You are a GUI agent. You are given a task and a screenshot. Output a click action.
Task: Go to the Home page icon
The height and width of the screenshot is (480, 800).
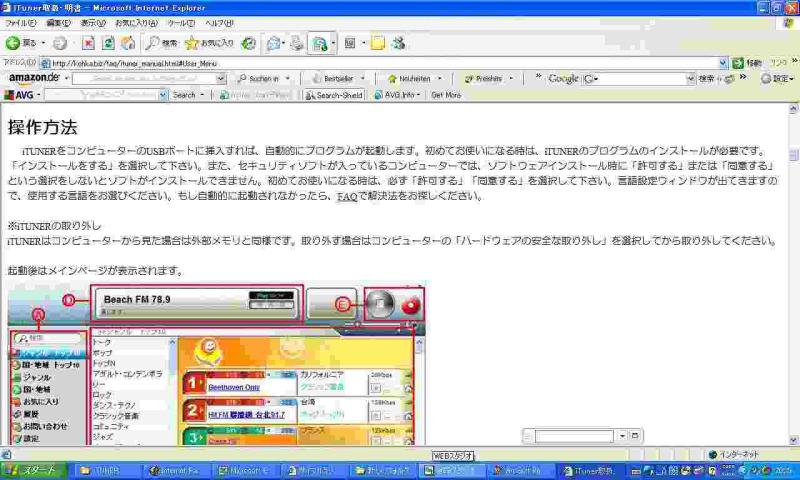click(x=128, y=44)
